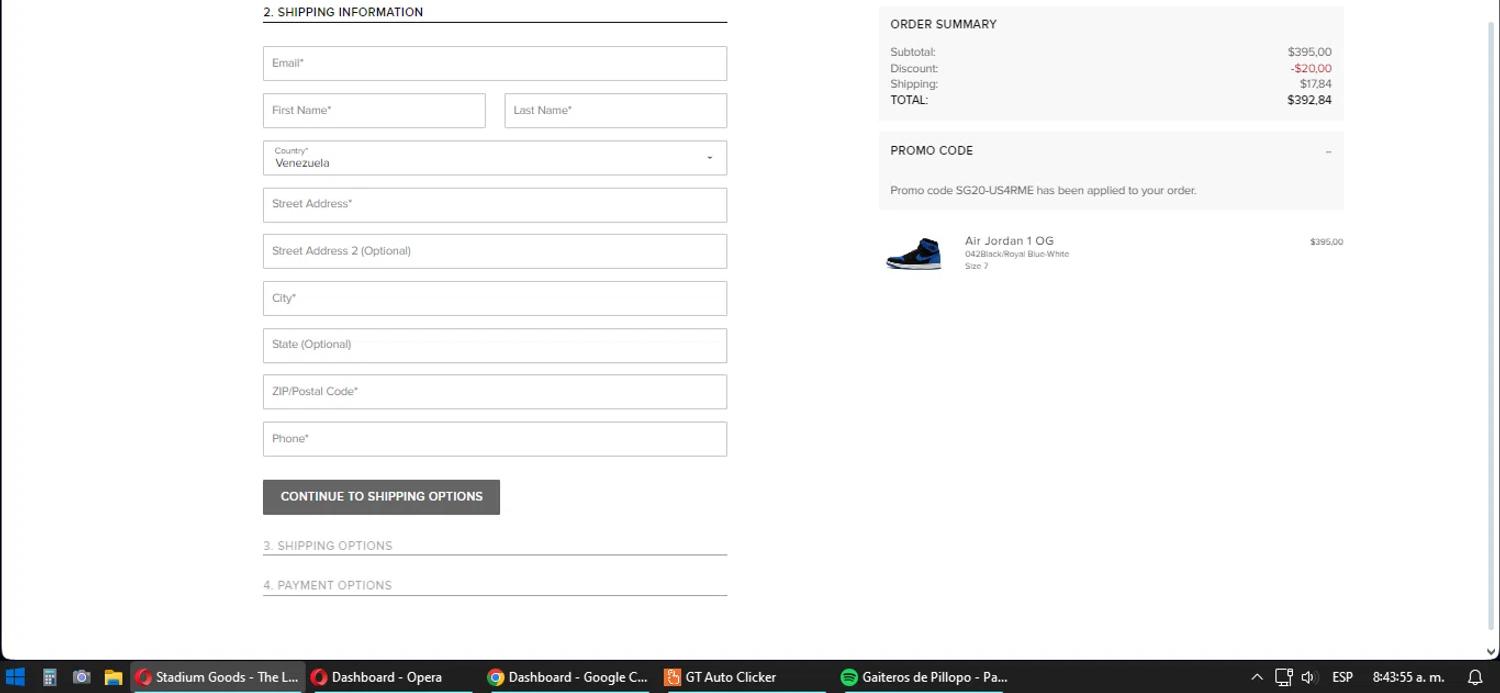Show hidden system tray icons
Screen dimensions: 1500x693
click(1257, 677)
